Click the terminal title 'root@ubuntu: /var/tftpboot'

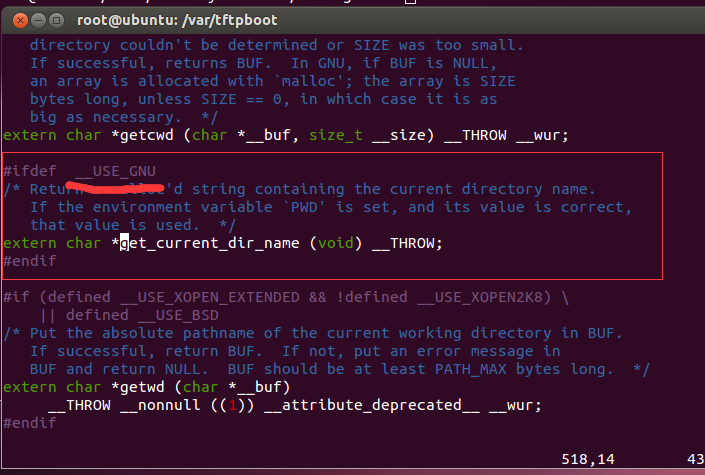[x=177, y=20]
